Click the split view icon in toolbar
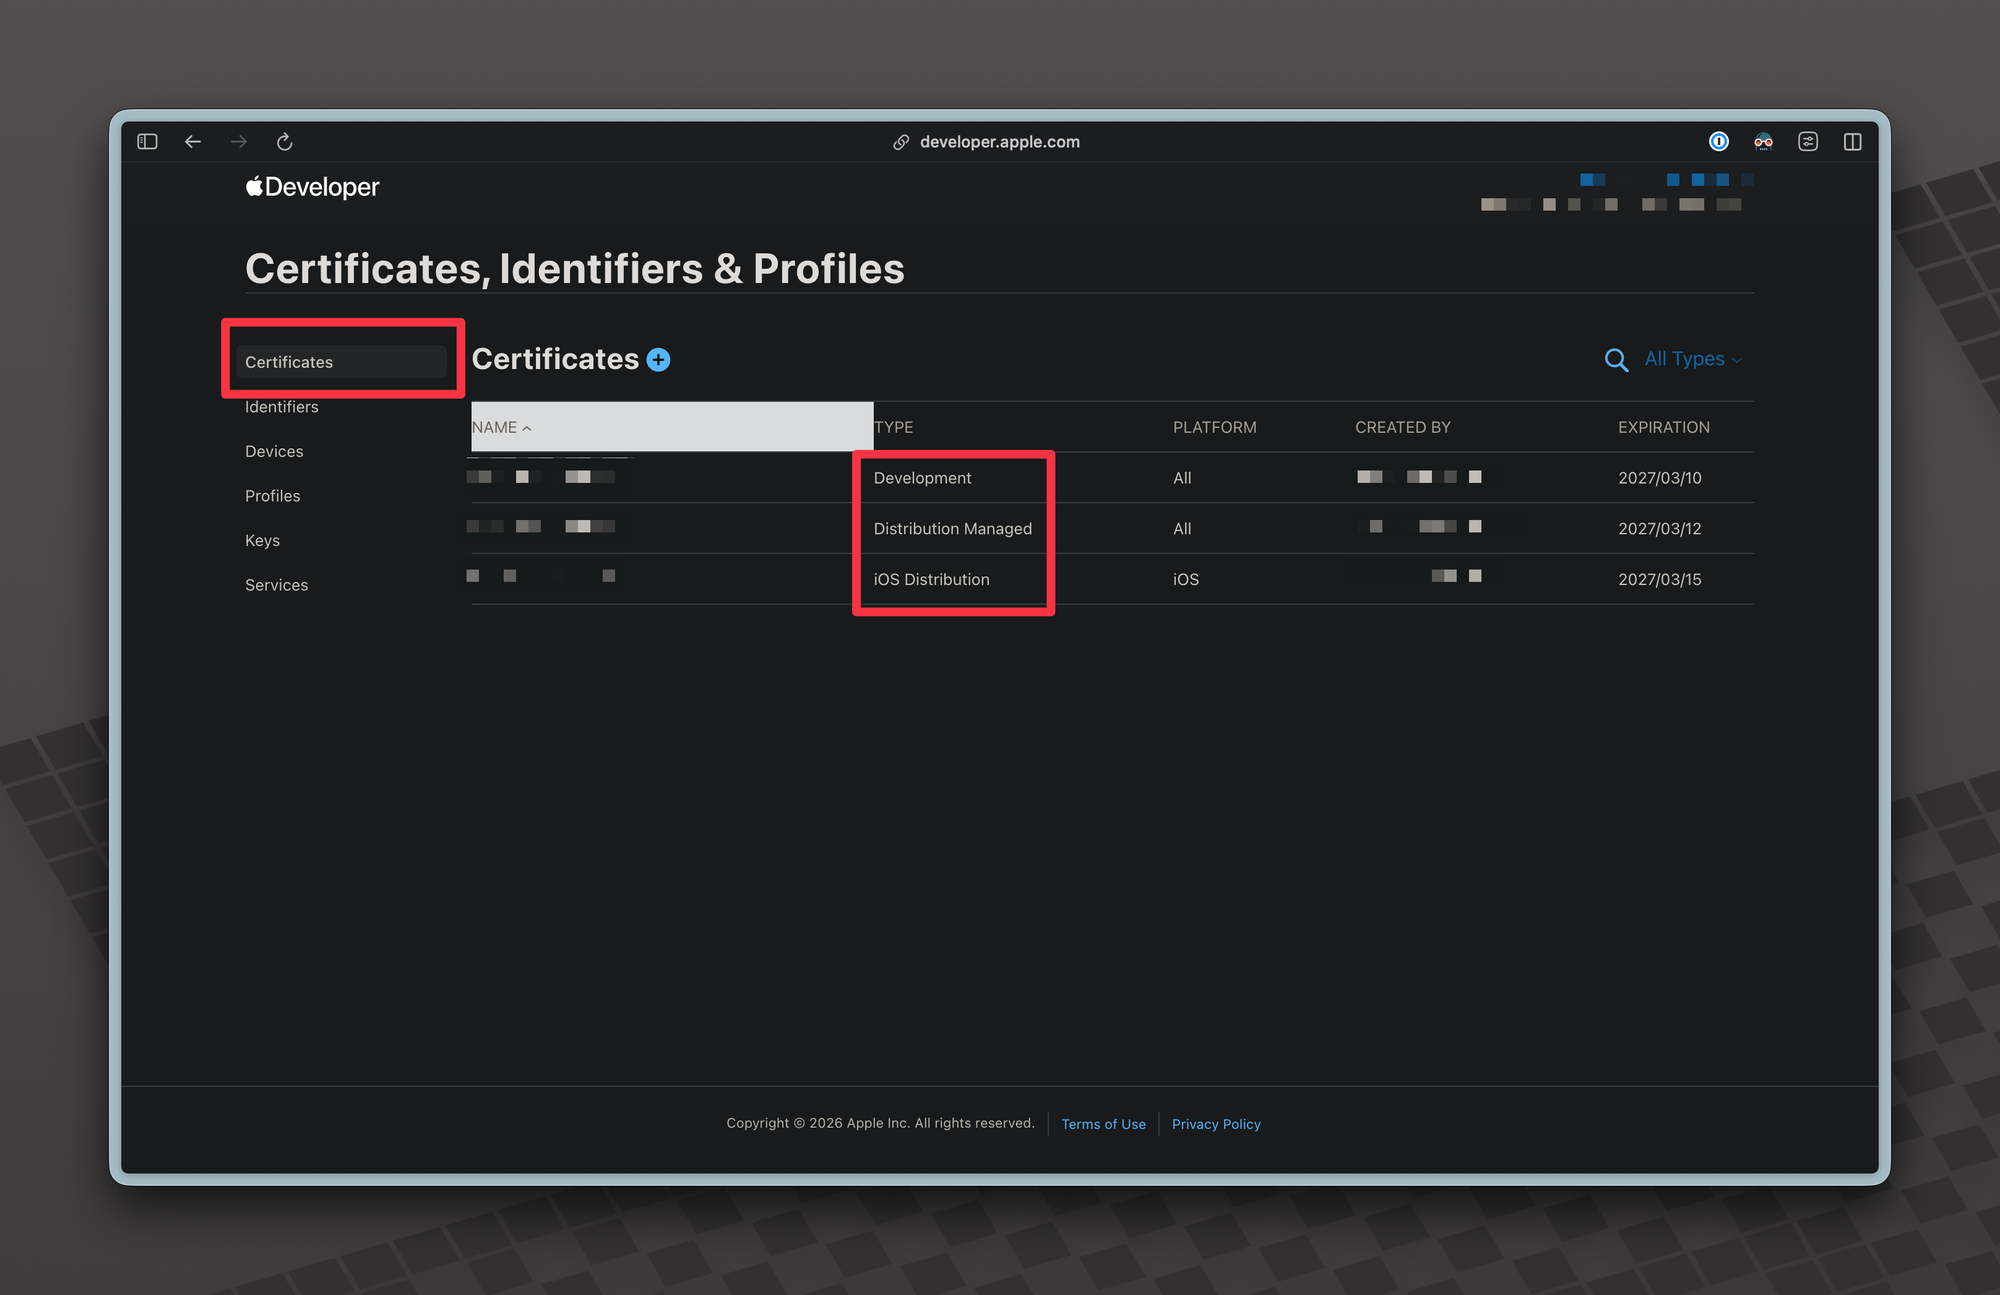This screenshot has height=1295, width=2000. tap(1852, 142)
